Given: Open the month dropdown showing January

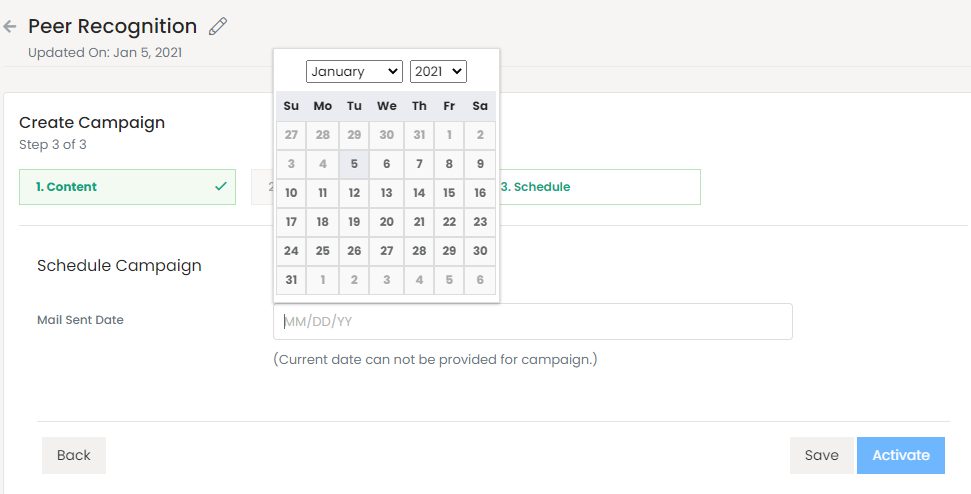Looking at the screenshot, I should click(354, 71).
